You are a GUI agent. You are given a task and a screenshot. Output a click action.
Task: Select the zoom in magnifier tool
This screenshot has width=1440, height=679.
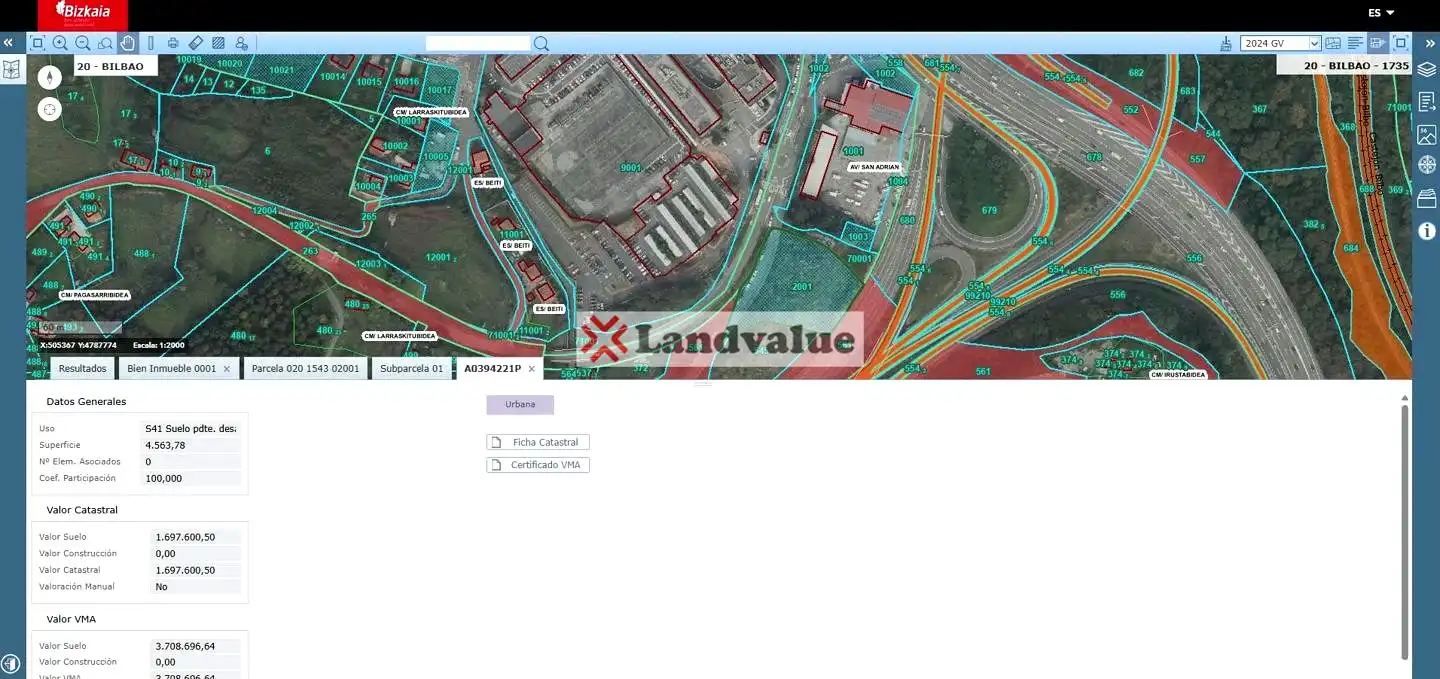[x=60, y=43]
